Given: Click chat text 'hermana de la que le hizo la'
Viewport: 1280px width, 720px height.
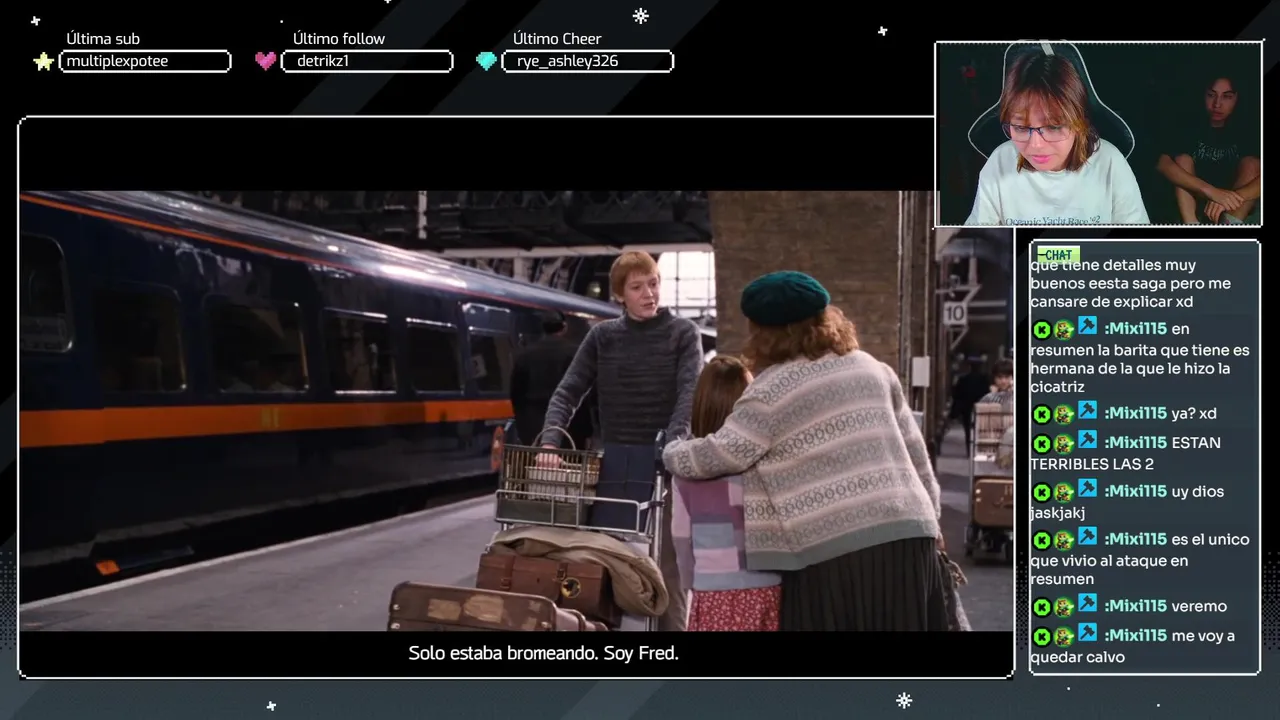Looking at the screenshot, I should (1130, 368).
